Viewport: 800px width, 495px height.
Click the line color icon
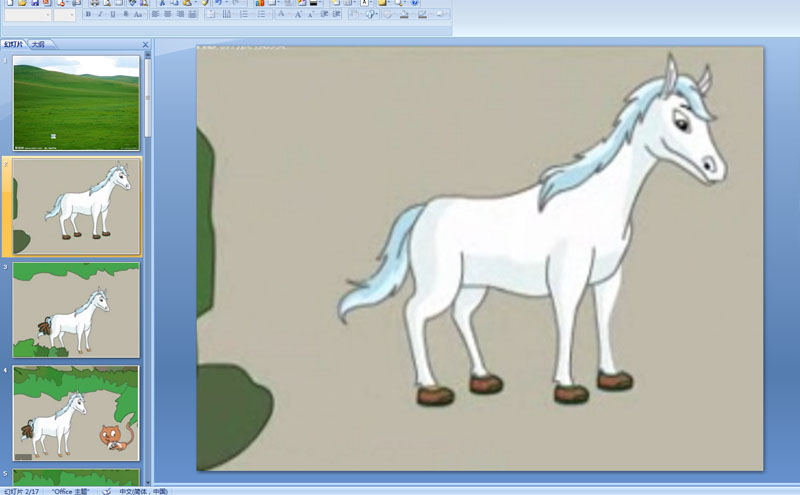(x=422, y=14)
